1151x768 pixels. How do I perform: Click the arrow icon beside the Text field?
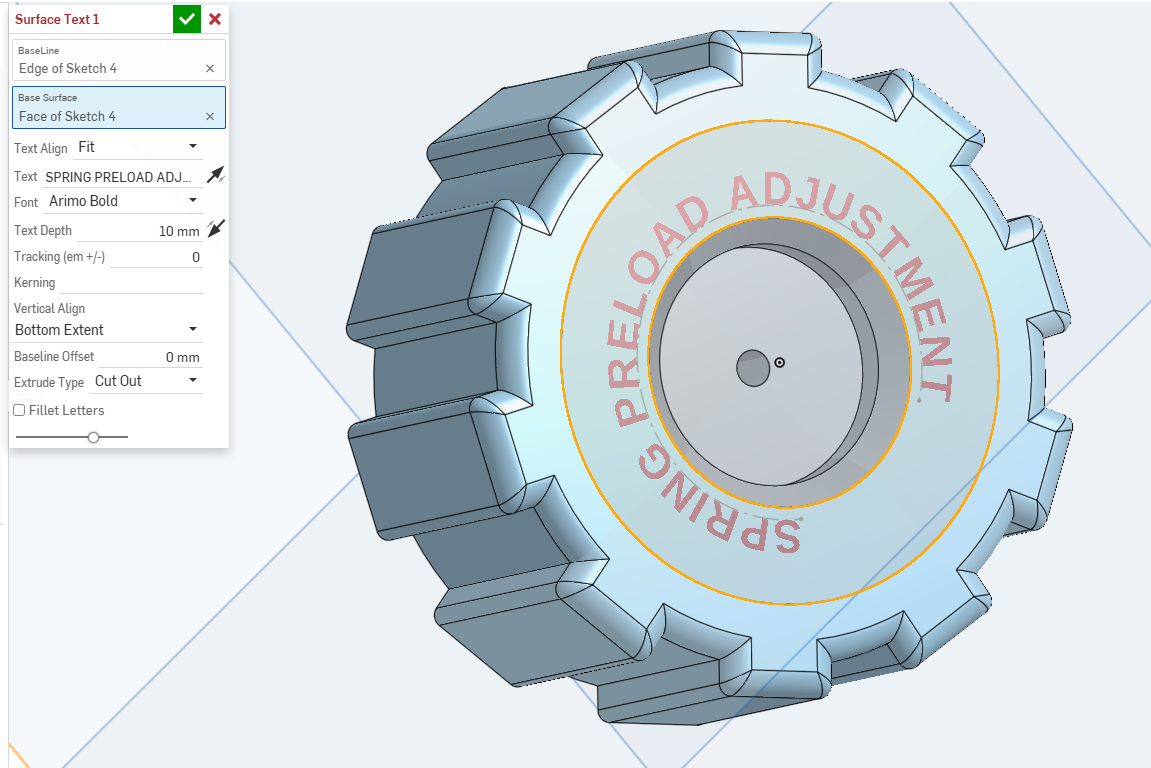(215, 175)
